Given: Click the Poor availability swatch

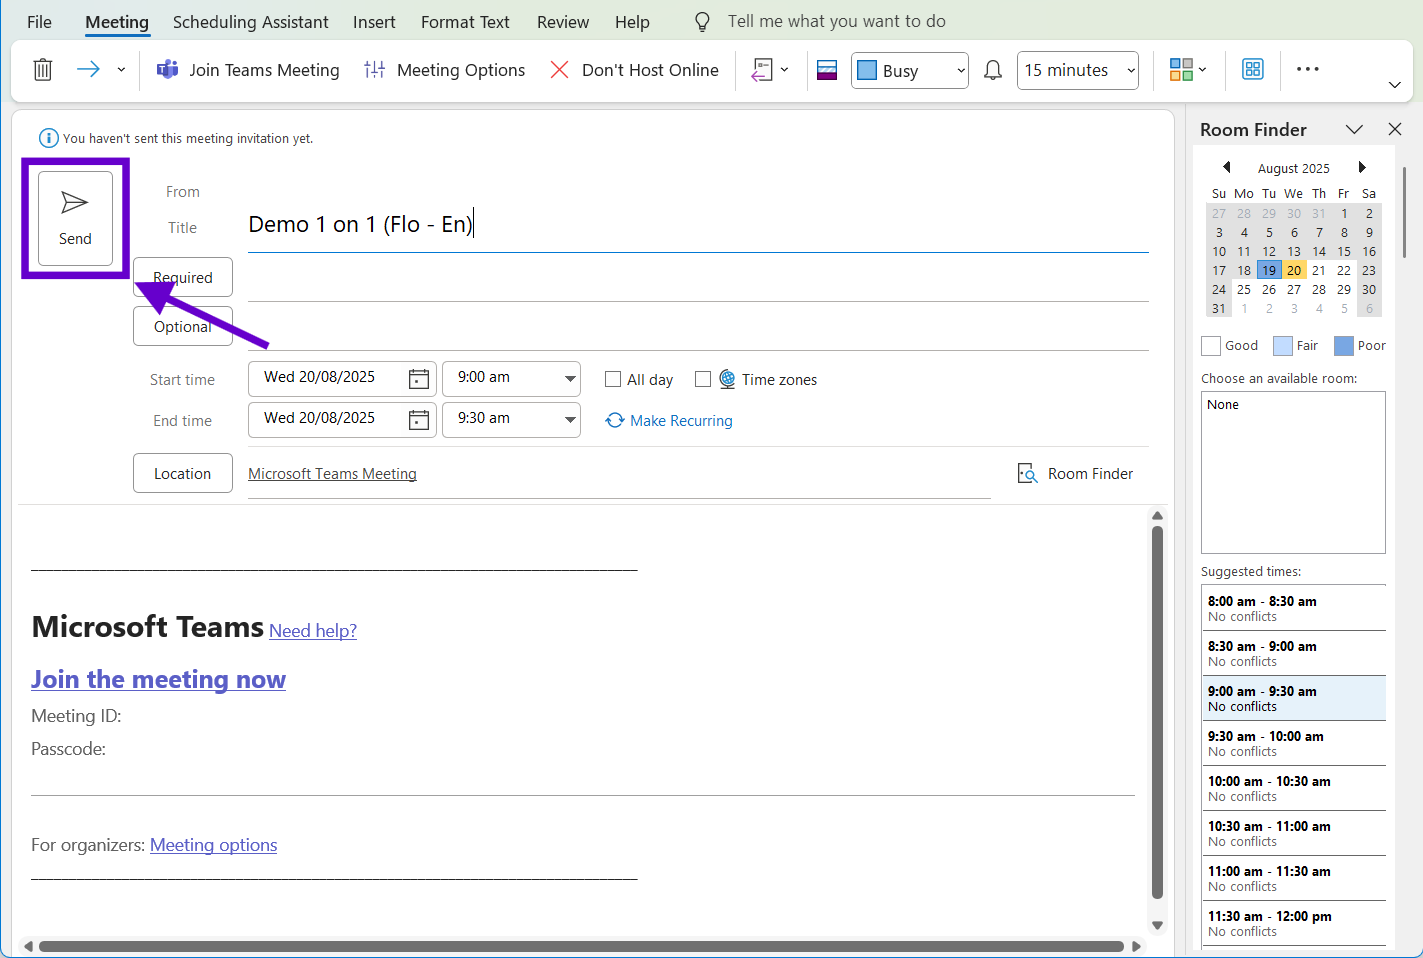Looking at the screenshot, I should point(1344,346).
